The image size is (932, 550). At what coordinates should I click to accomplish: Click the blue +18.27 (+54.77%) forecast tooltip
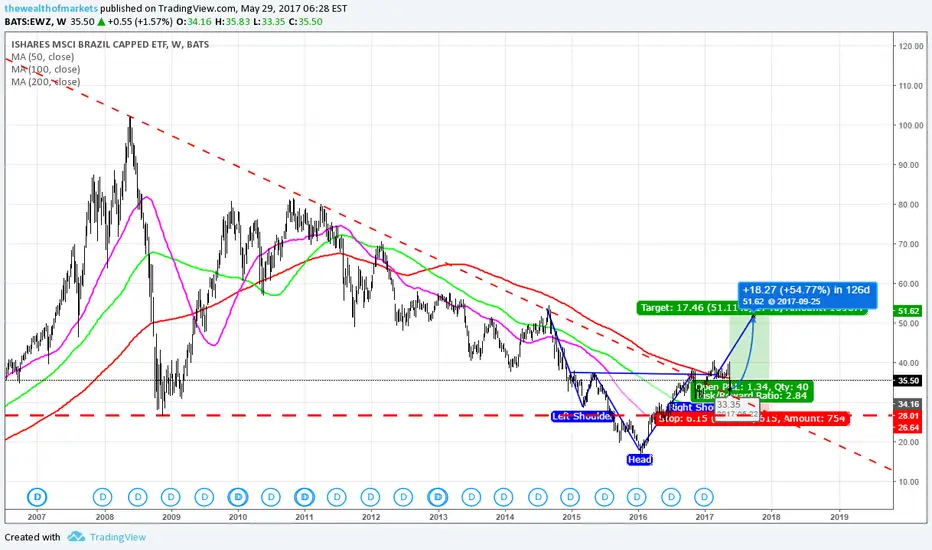pyautogui.click(x=807, y=295)
